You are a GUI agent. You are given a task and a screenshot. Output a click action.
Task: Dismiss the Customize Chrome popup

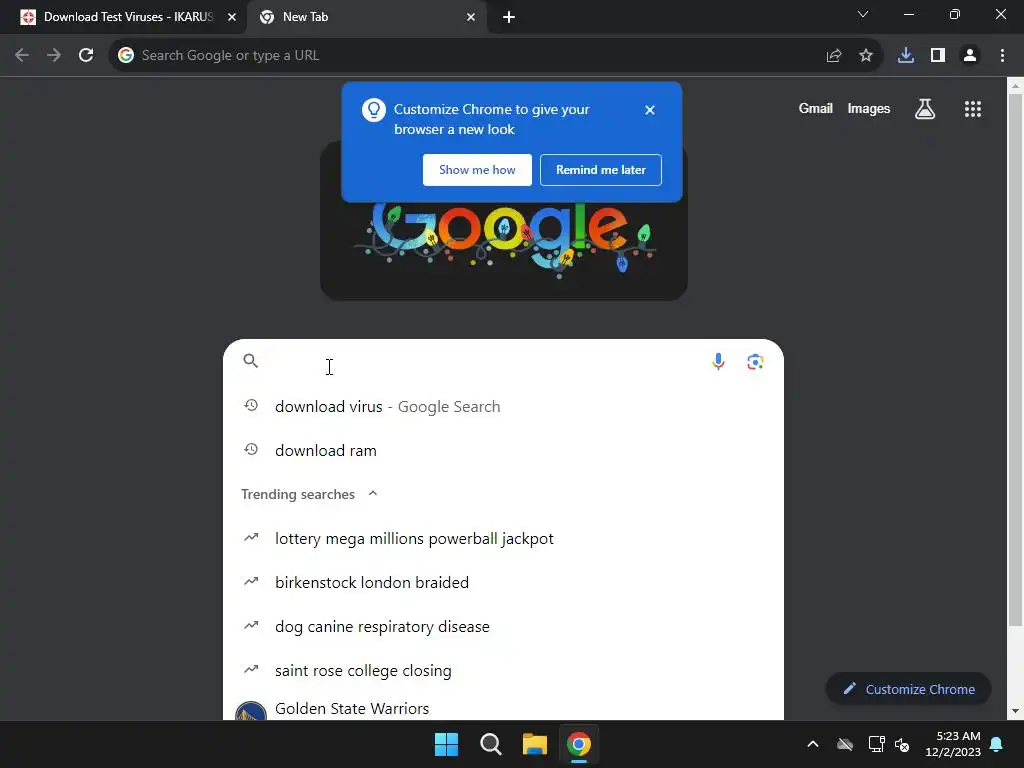point(650,110)
